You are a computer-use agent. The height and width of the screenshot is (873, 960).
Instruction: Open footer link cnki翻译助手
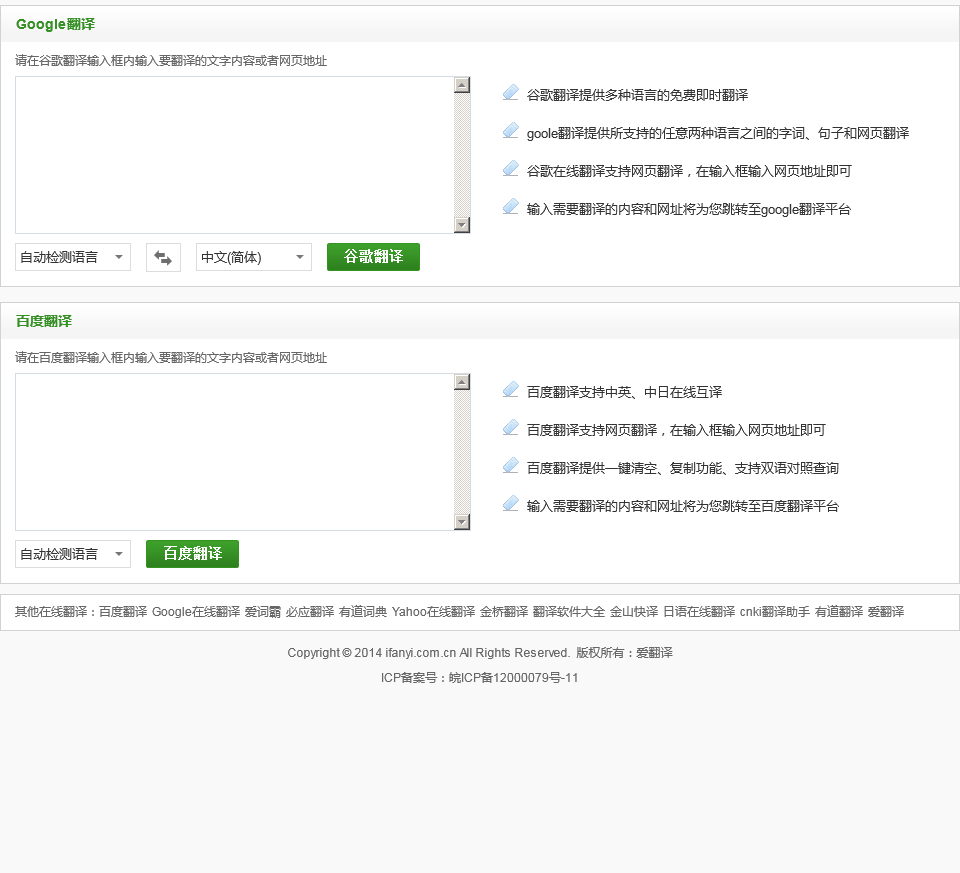coord(775,612)
